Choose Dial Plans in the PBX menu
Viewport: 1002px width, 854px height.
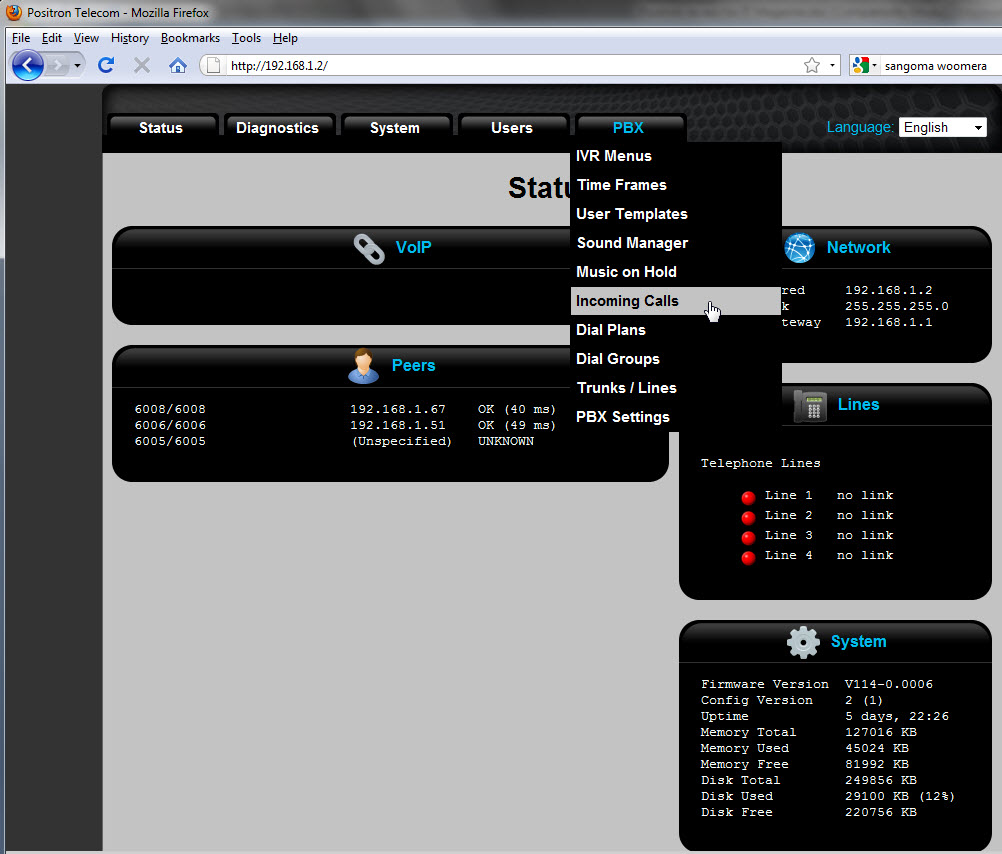611,330
